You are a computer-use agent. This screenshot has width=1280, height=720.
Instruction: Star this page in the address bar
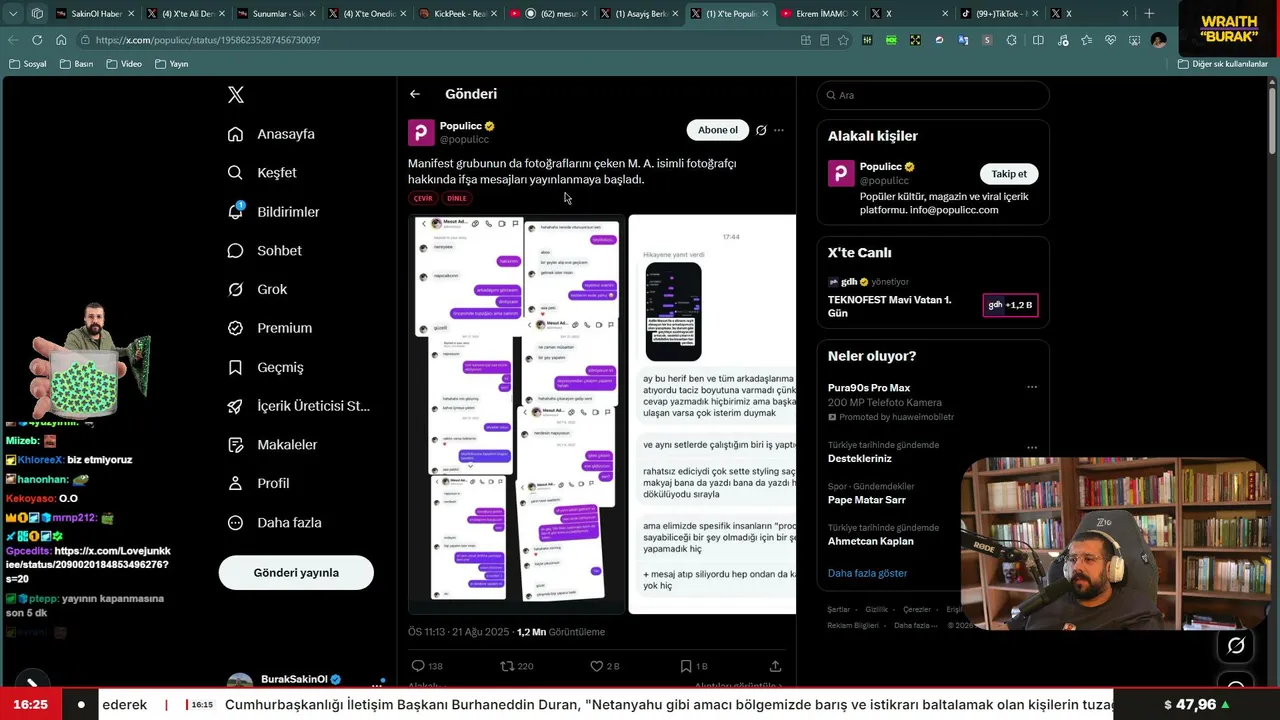coord(843,40)
